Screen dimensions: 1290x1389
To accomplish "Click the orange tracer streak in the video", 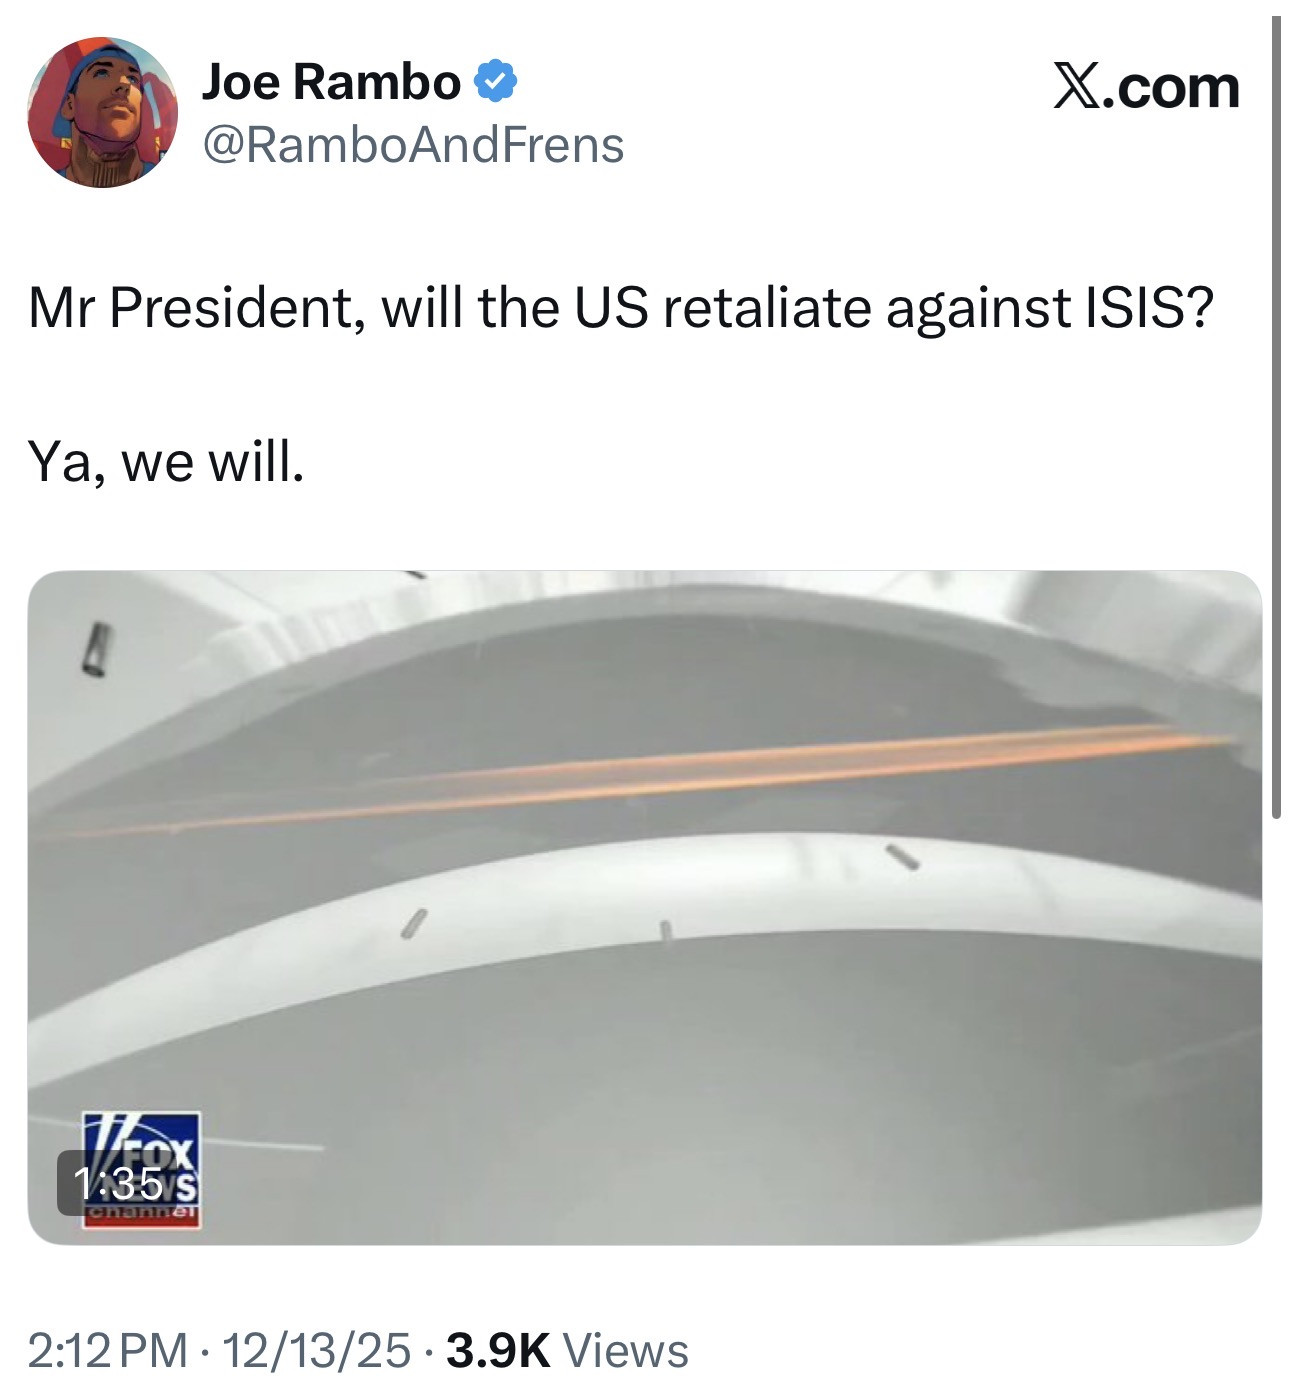I will [640, 779].
